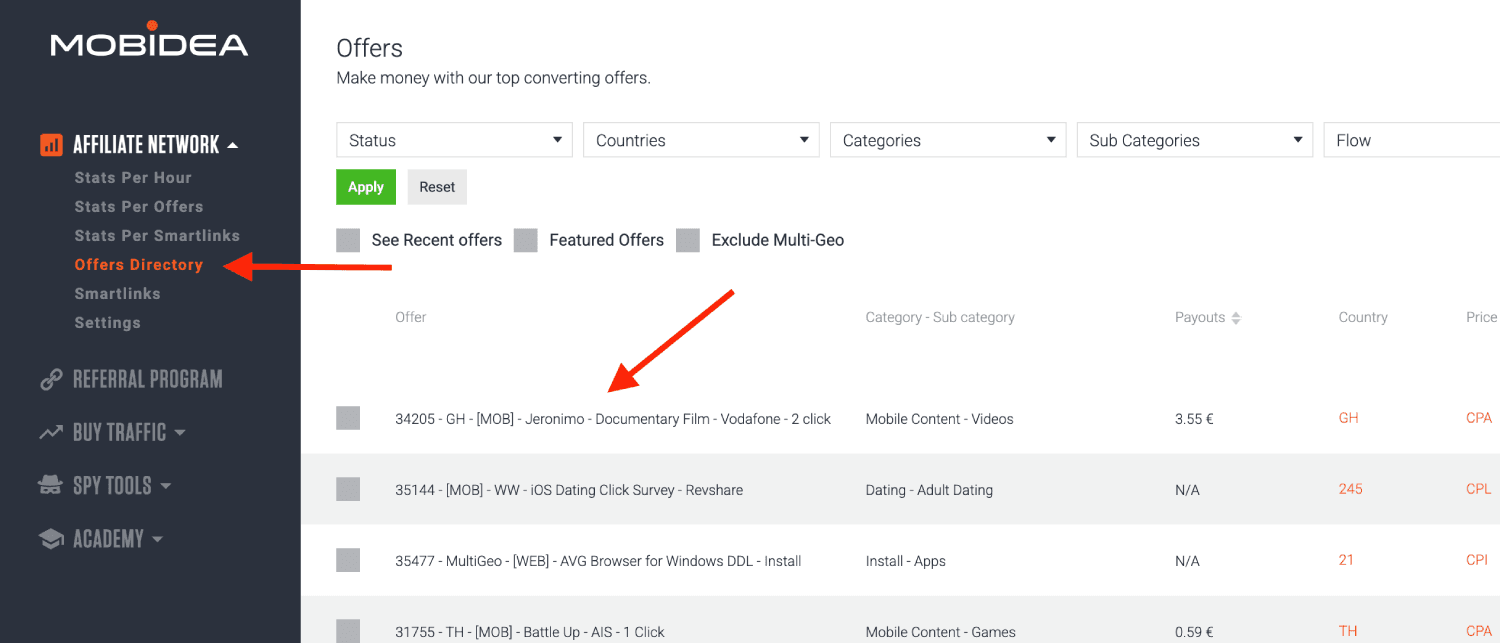Click Category - Sub category column header
This screenshot has height=643, width=1500.
[940, 317]
